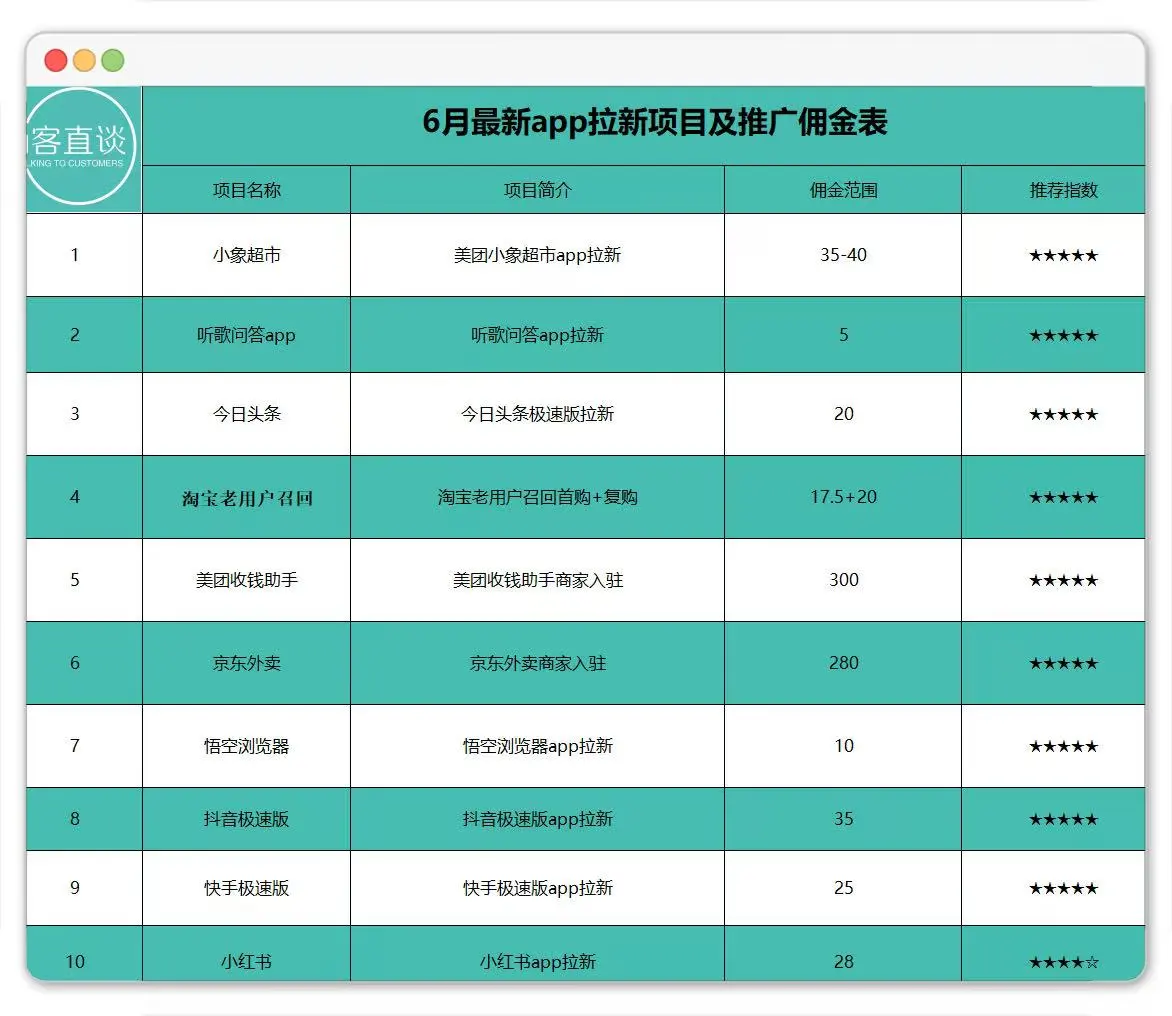Select the 抖音极速版 project name cell
1172x1016 pixels.
tap(247, 819)
